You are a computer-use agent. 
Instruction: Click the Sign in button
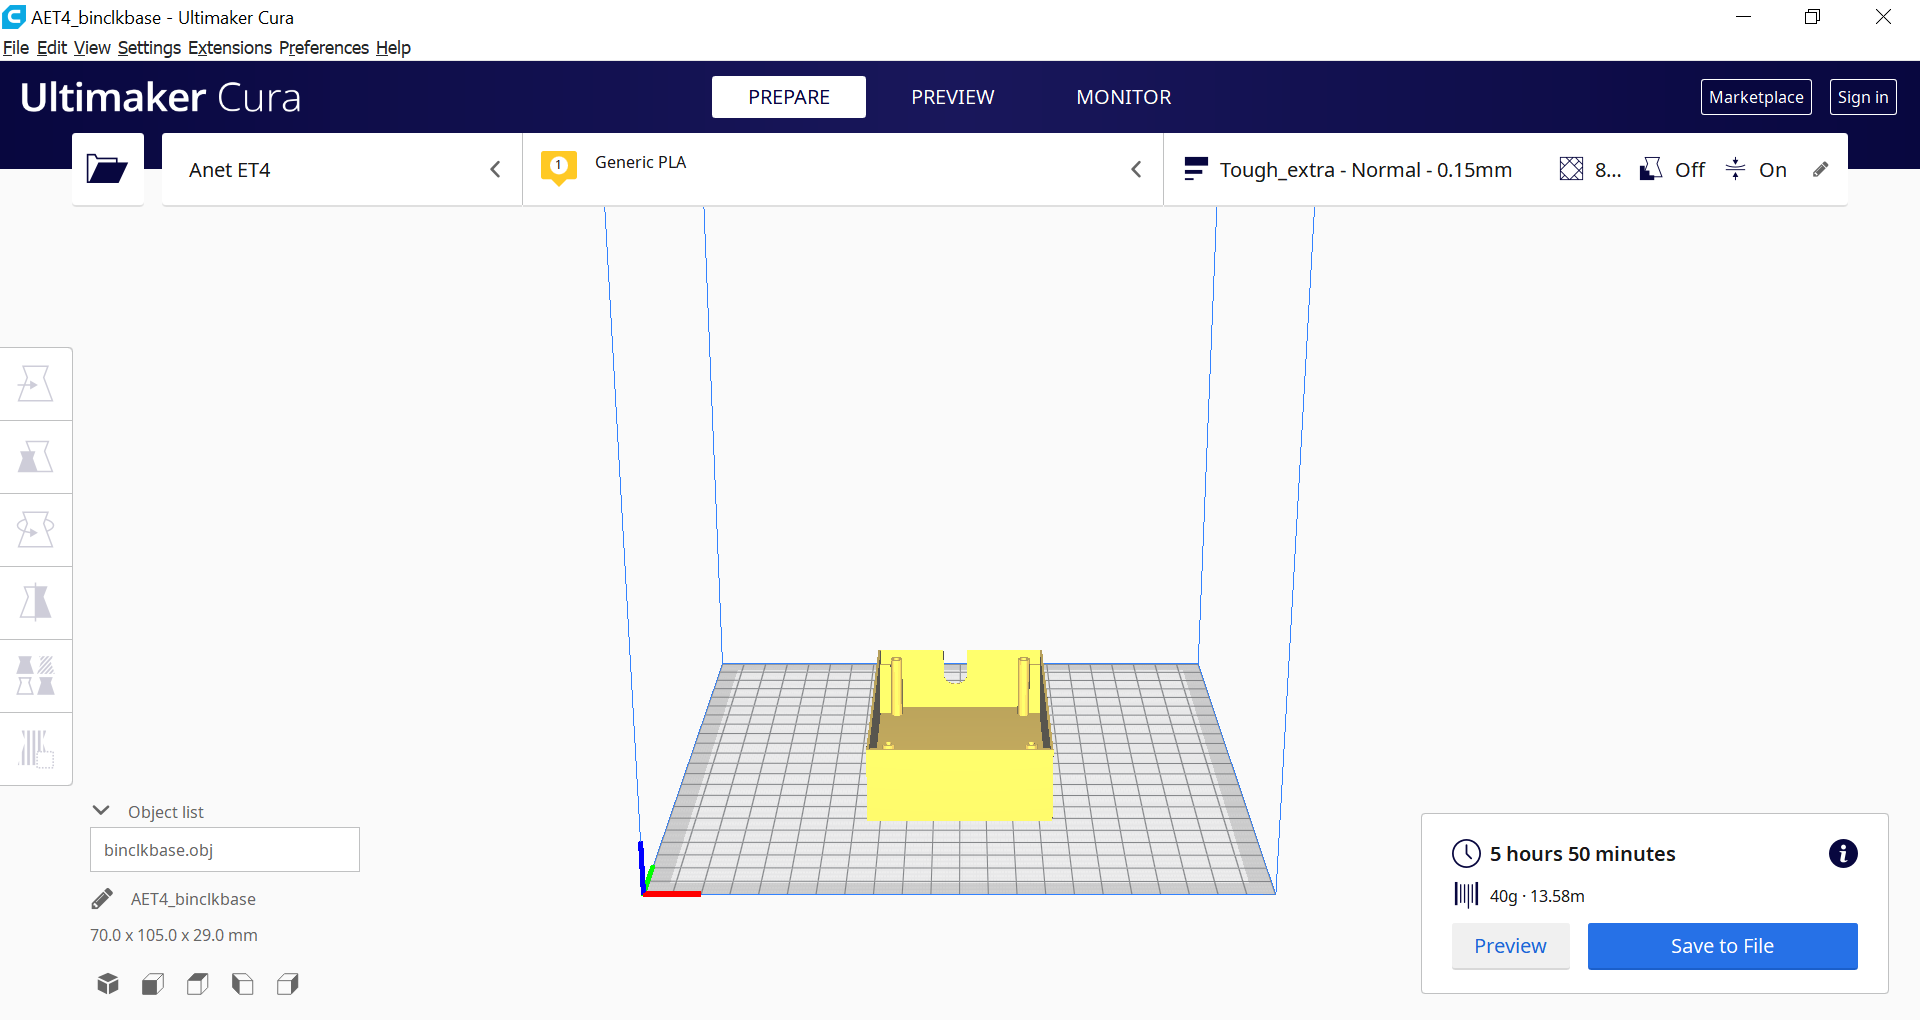click(1863, 97)
